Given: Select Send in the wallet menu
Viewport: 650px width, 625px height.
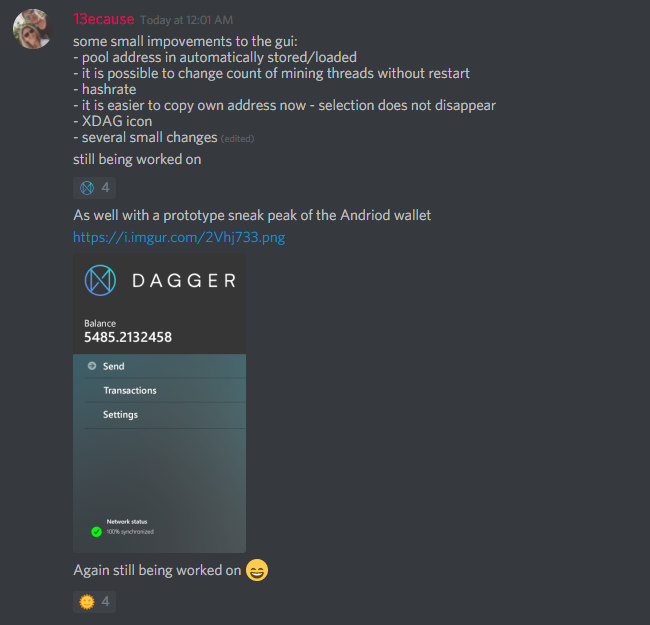Looking at the screenshot, I should pyautogui.click(x=114, y=366).
